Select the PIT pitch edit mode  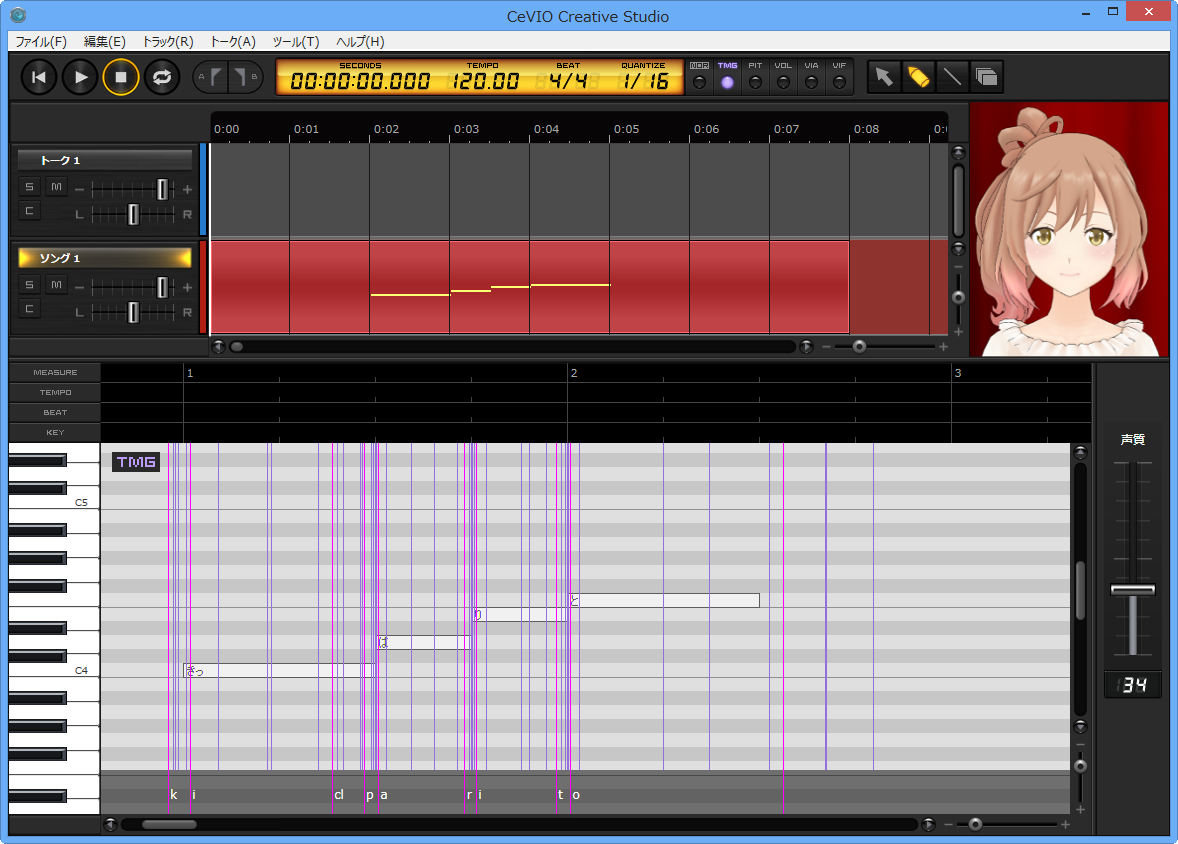click(755, 77)
